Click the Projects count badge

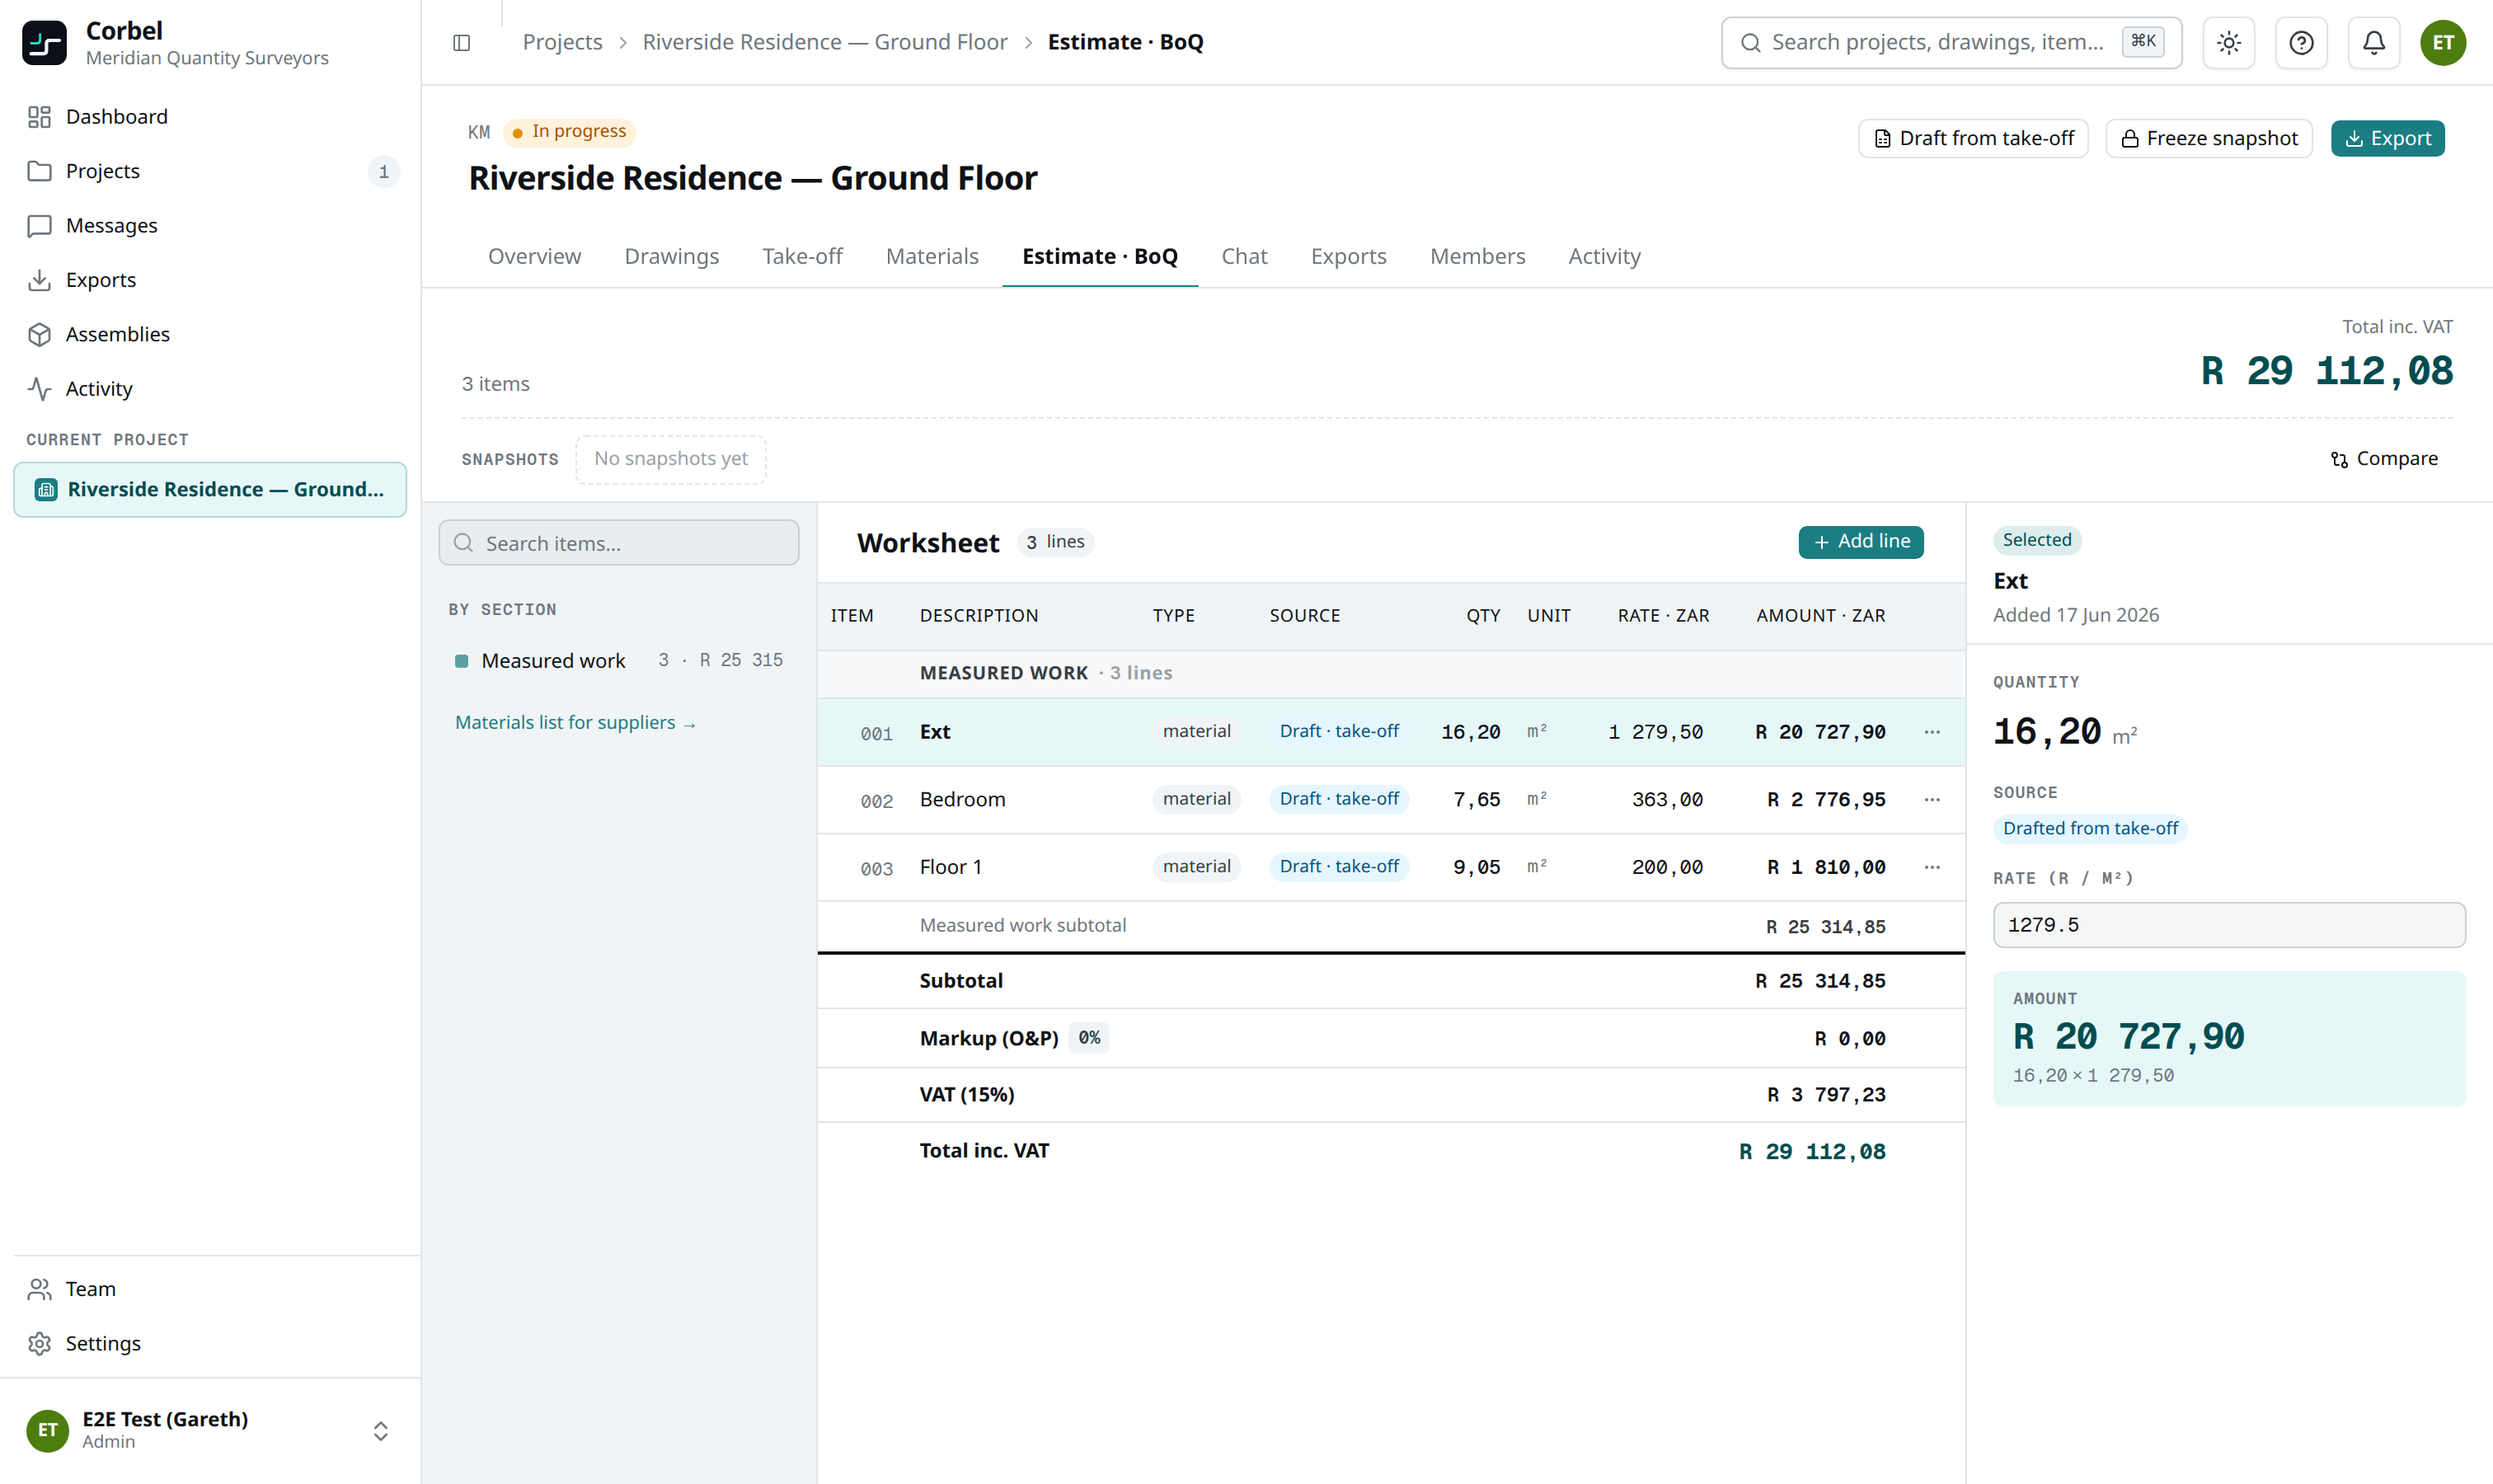pyautogui.click(x=383, y=172)
